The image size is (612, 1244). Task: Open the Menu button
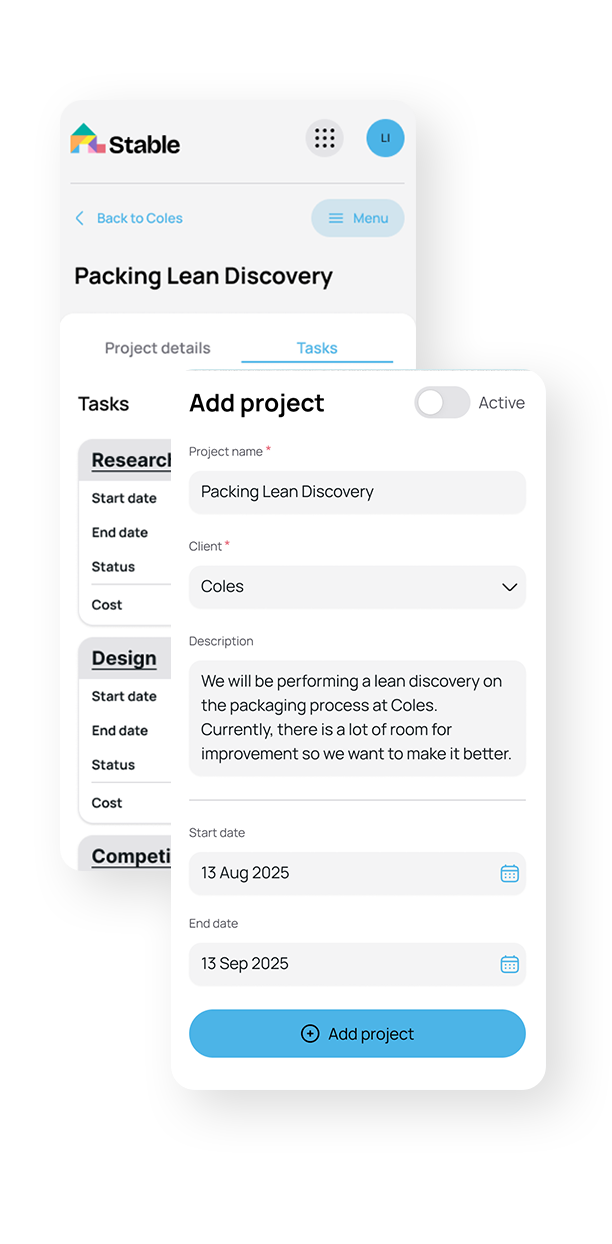point(357,218)
